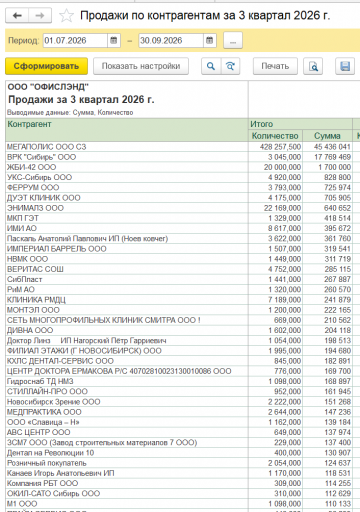Screen dimensions: 360x512
Task: Select row М1 ООО
Action: pos(127,504)
